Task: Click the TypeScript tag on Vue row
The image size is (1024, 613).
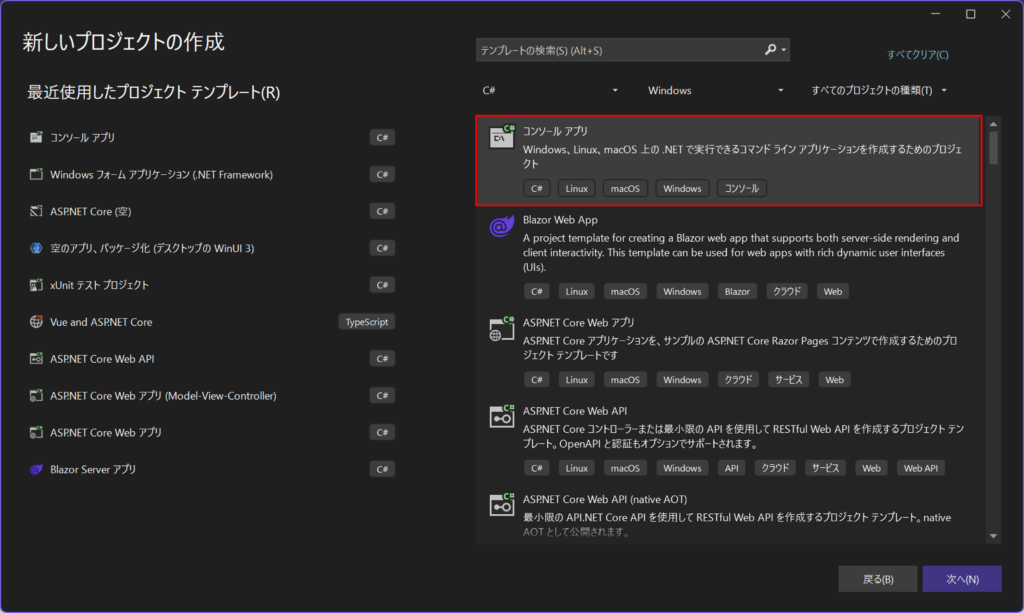Action: tap(366, 322)
